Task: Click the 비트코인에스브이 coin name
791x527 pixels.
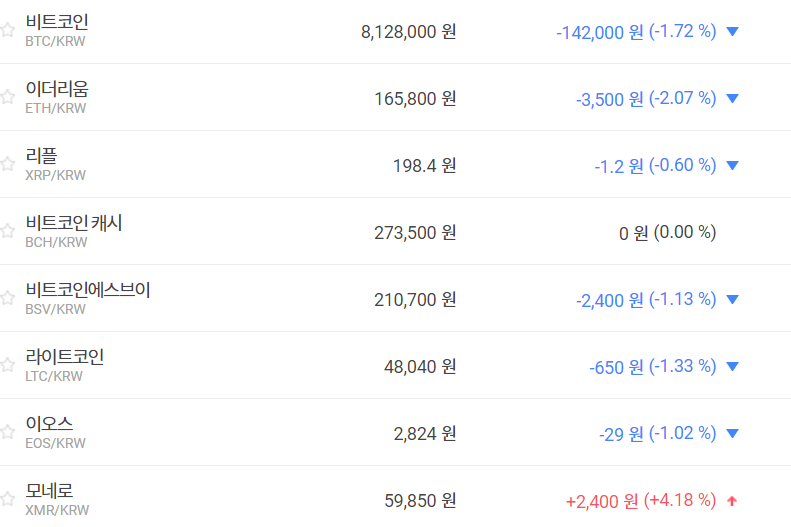Action: pos(88,290)
